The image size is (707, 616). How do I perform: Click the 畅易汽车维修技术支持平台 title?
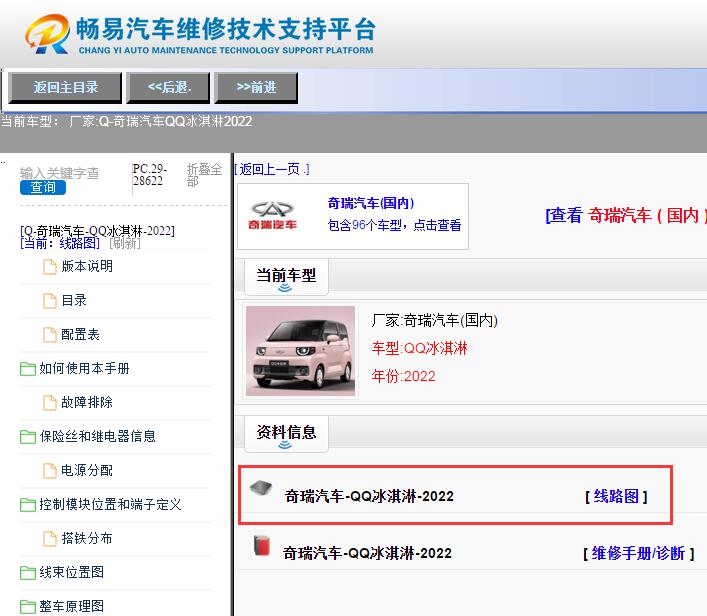click(x=226, y=29)
